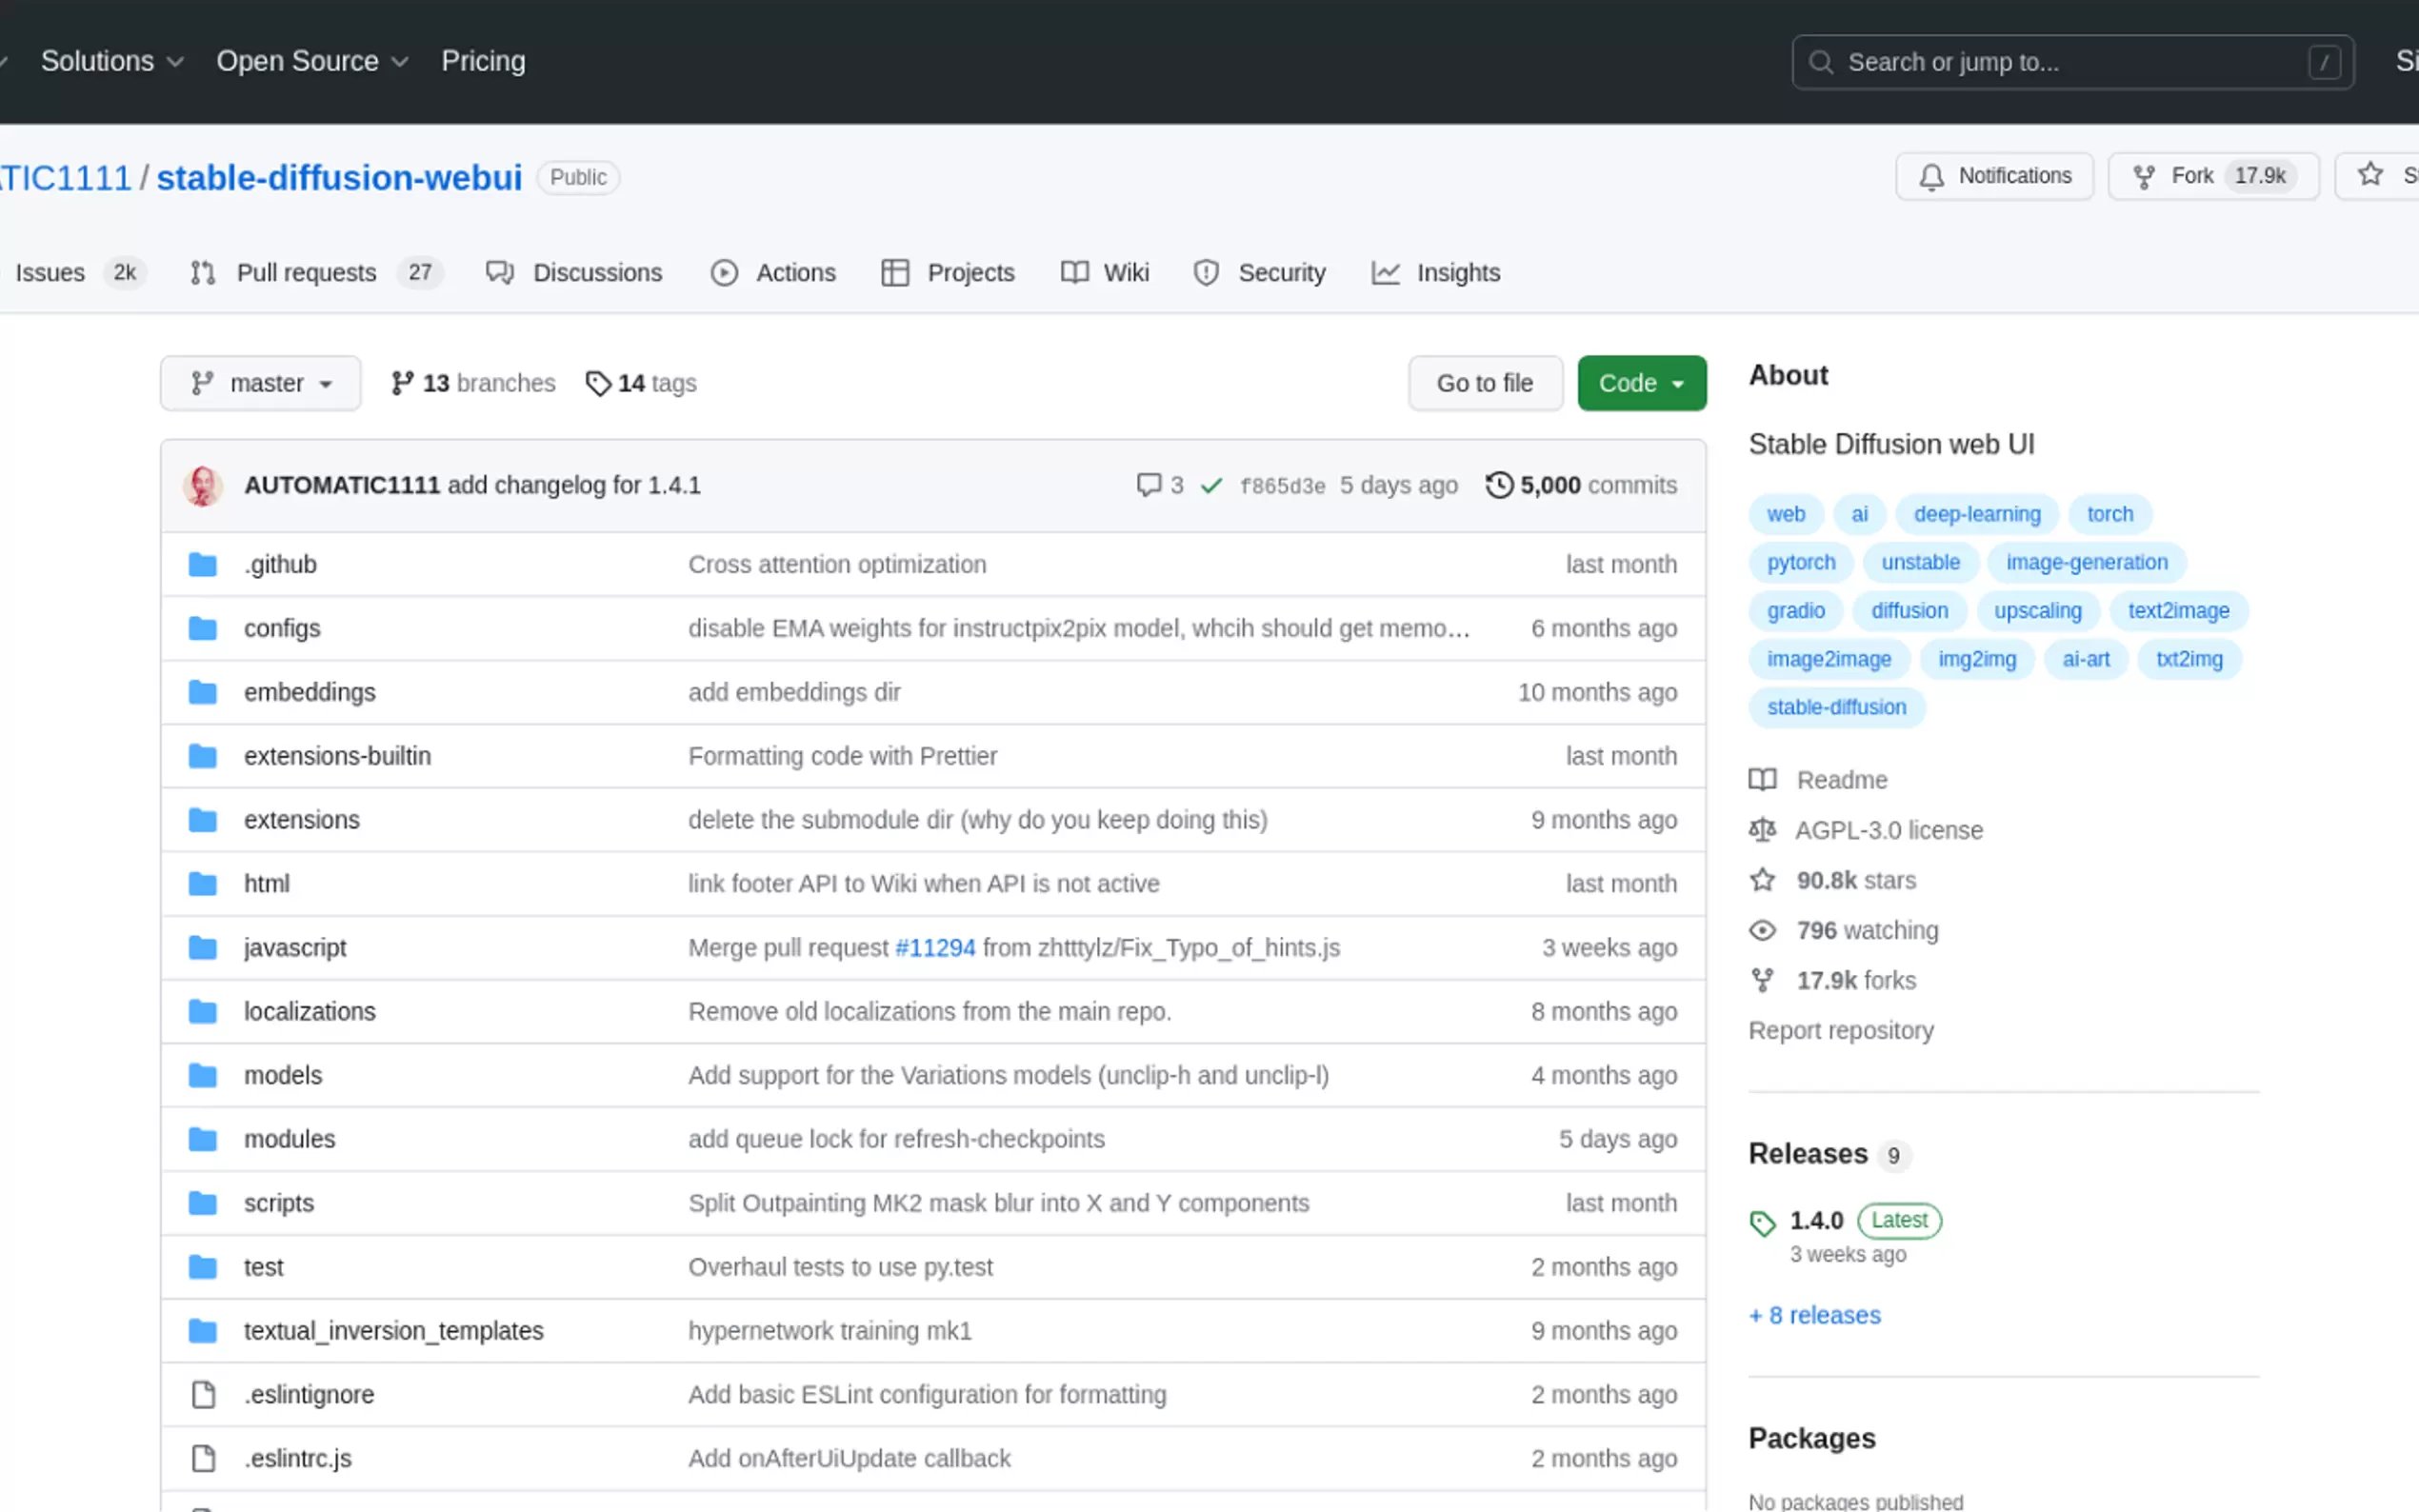
Task: Show all releases via + 8 releases
Action: [1813, 1315]
